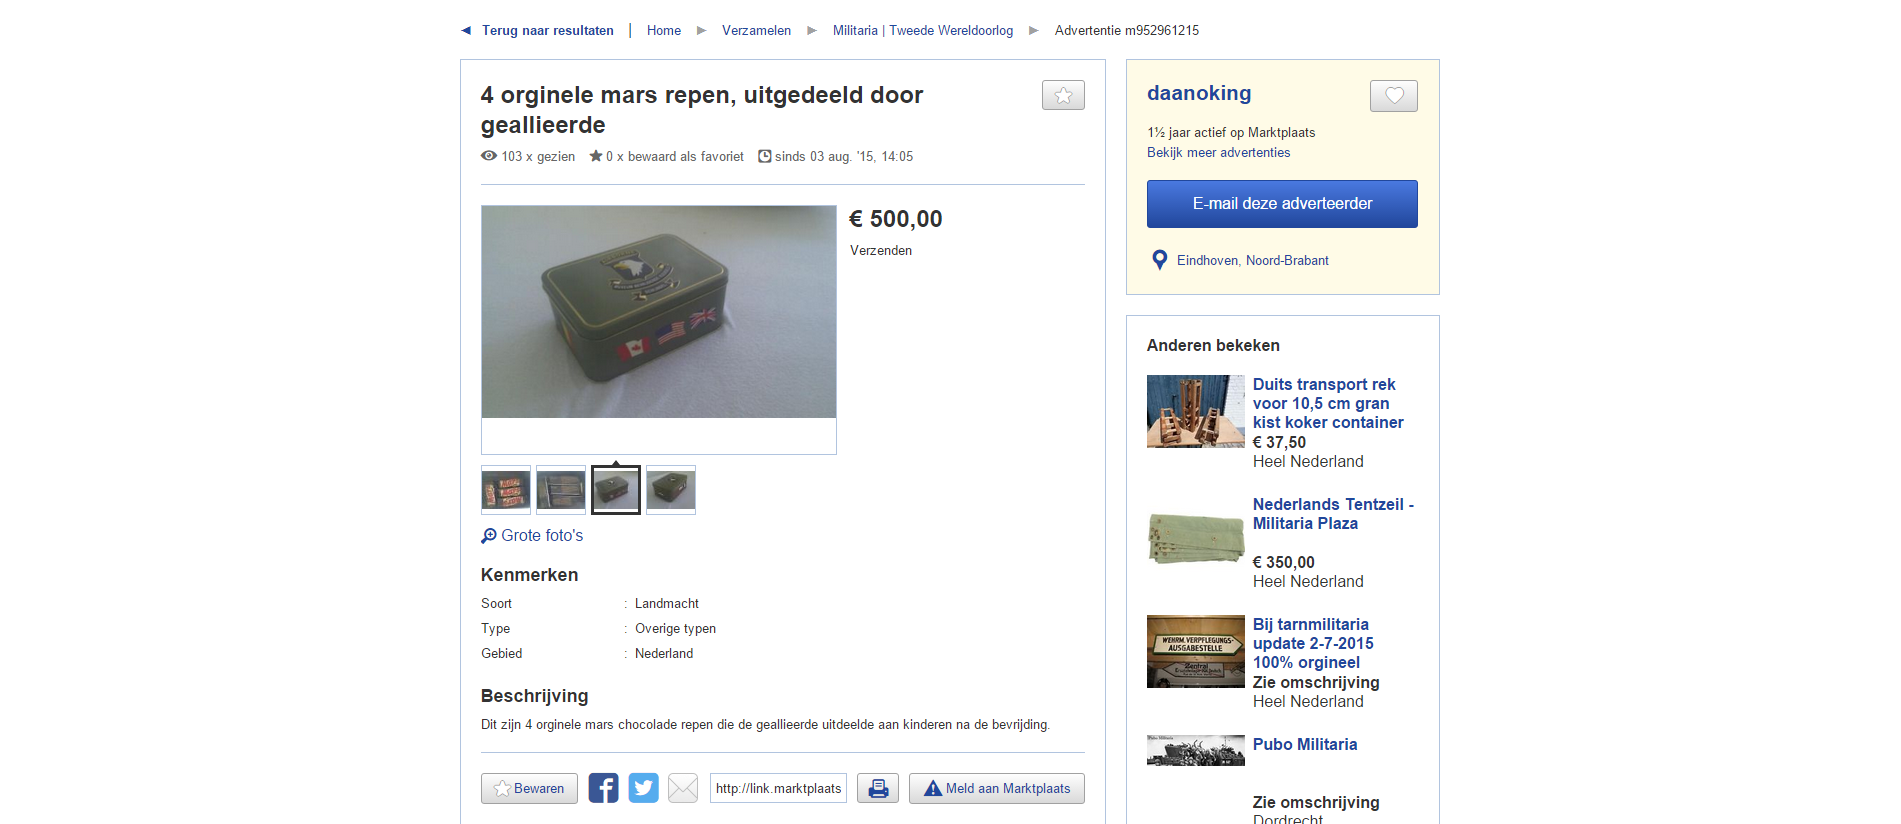This screenshot has height=824, width=1901.
Task: Go to Home breadcrumb link
Action: [664, 30]
